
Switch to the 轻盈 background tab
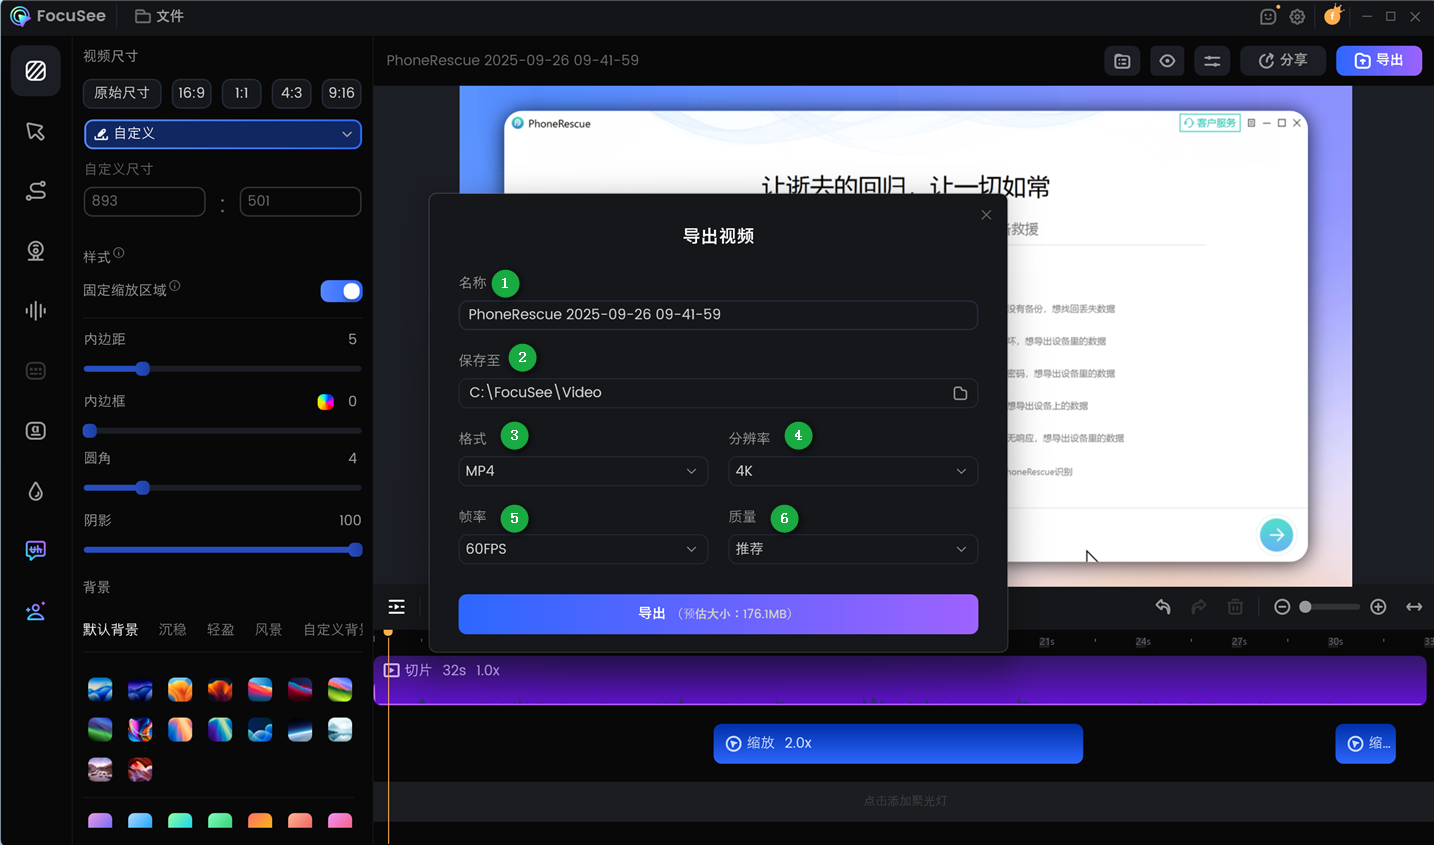pyautogui.click(x=221, y=629)
